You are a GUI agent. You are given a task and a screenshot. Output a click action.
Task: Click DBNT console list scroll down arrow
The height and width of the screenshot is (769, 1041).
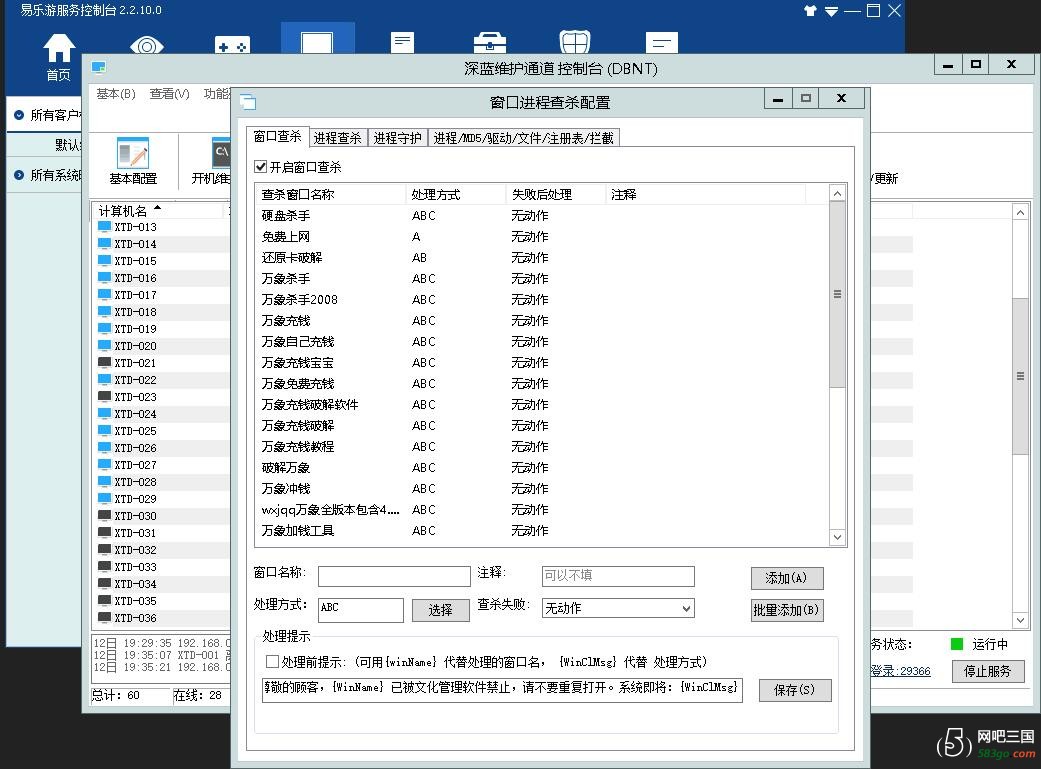click(x=1020, y=620)
